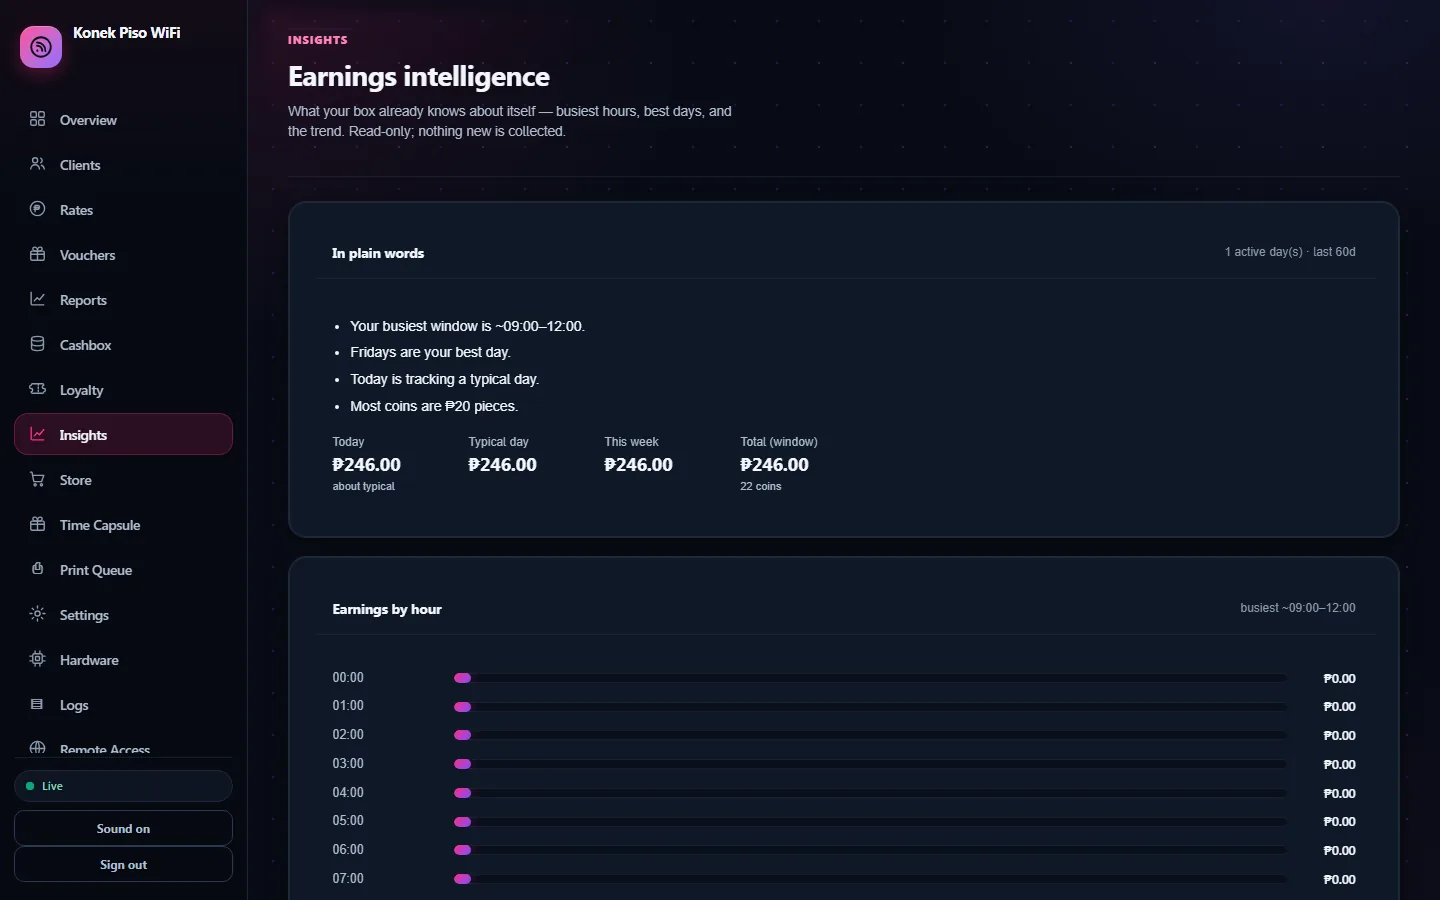
Task: Click the Sign out button
Action: click(x=123, y=864)
